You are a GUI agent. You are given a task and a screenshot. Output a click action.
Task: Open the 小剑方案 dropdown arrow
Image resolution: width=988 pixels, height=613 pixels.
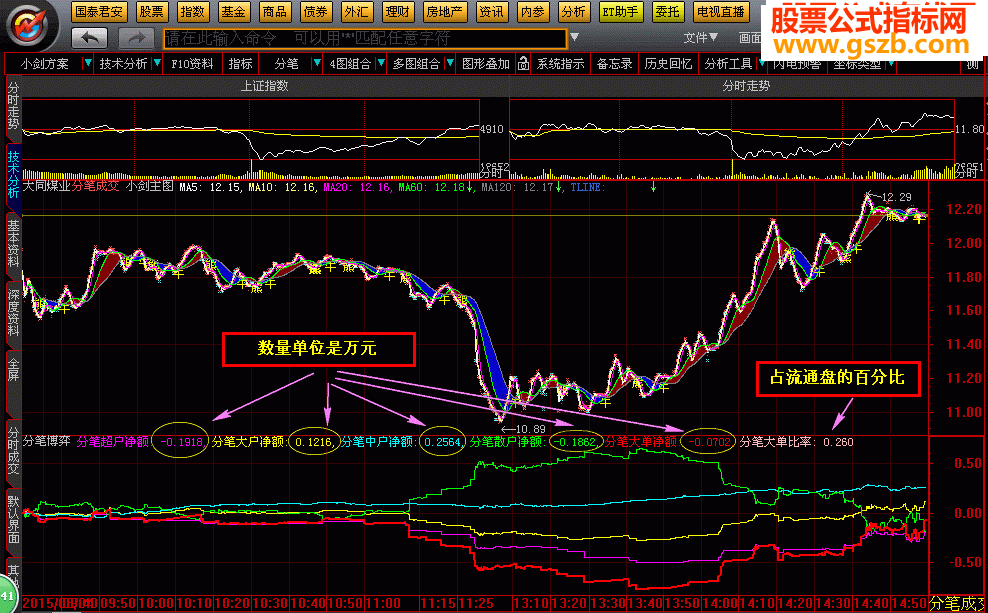(88, 64)
